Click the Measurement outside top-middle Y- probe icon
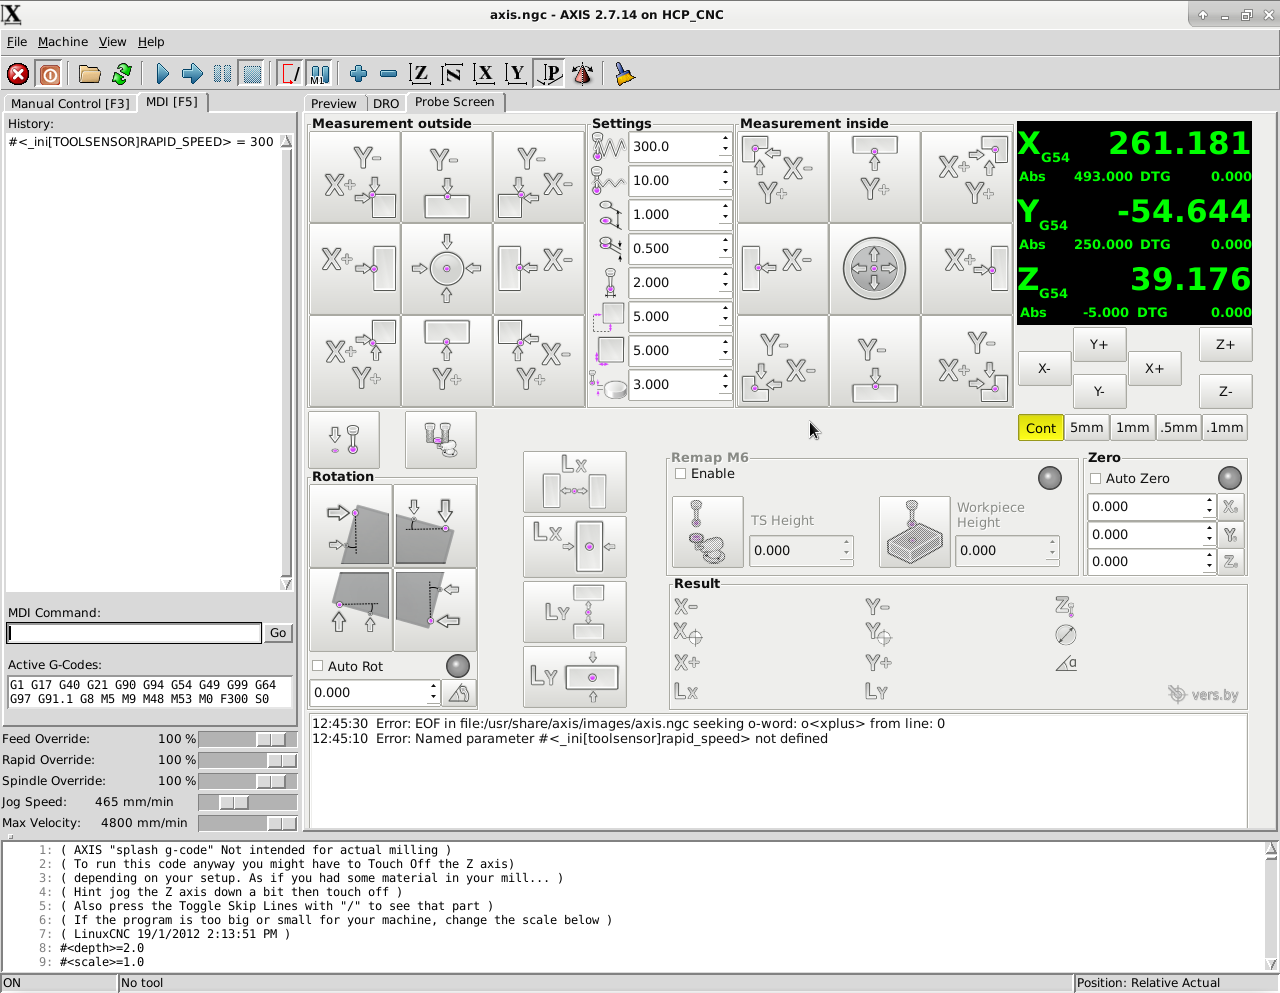 pyautogui.click(x=447, y=177)
